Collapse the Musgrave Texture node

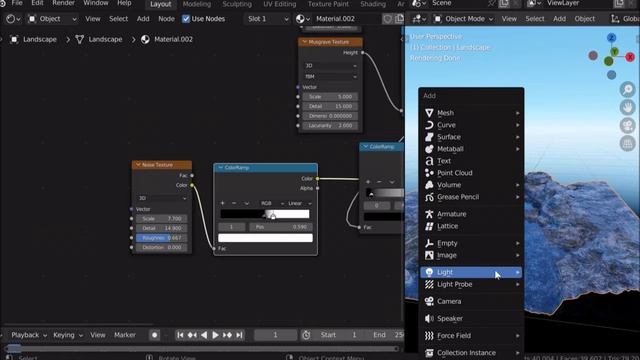(304, 42)
